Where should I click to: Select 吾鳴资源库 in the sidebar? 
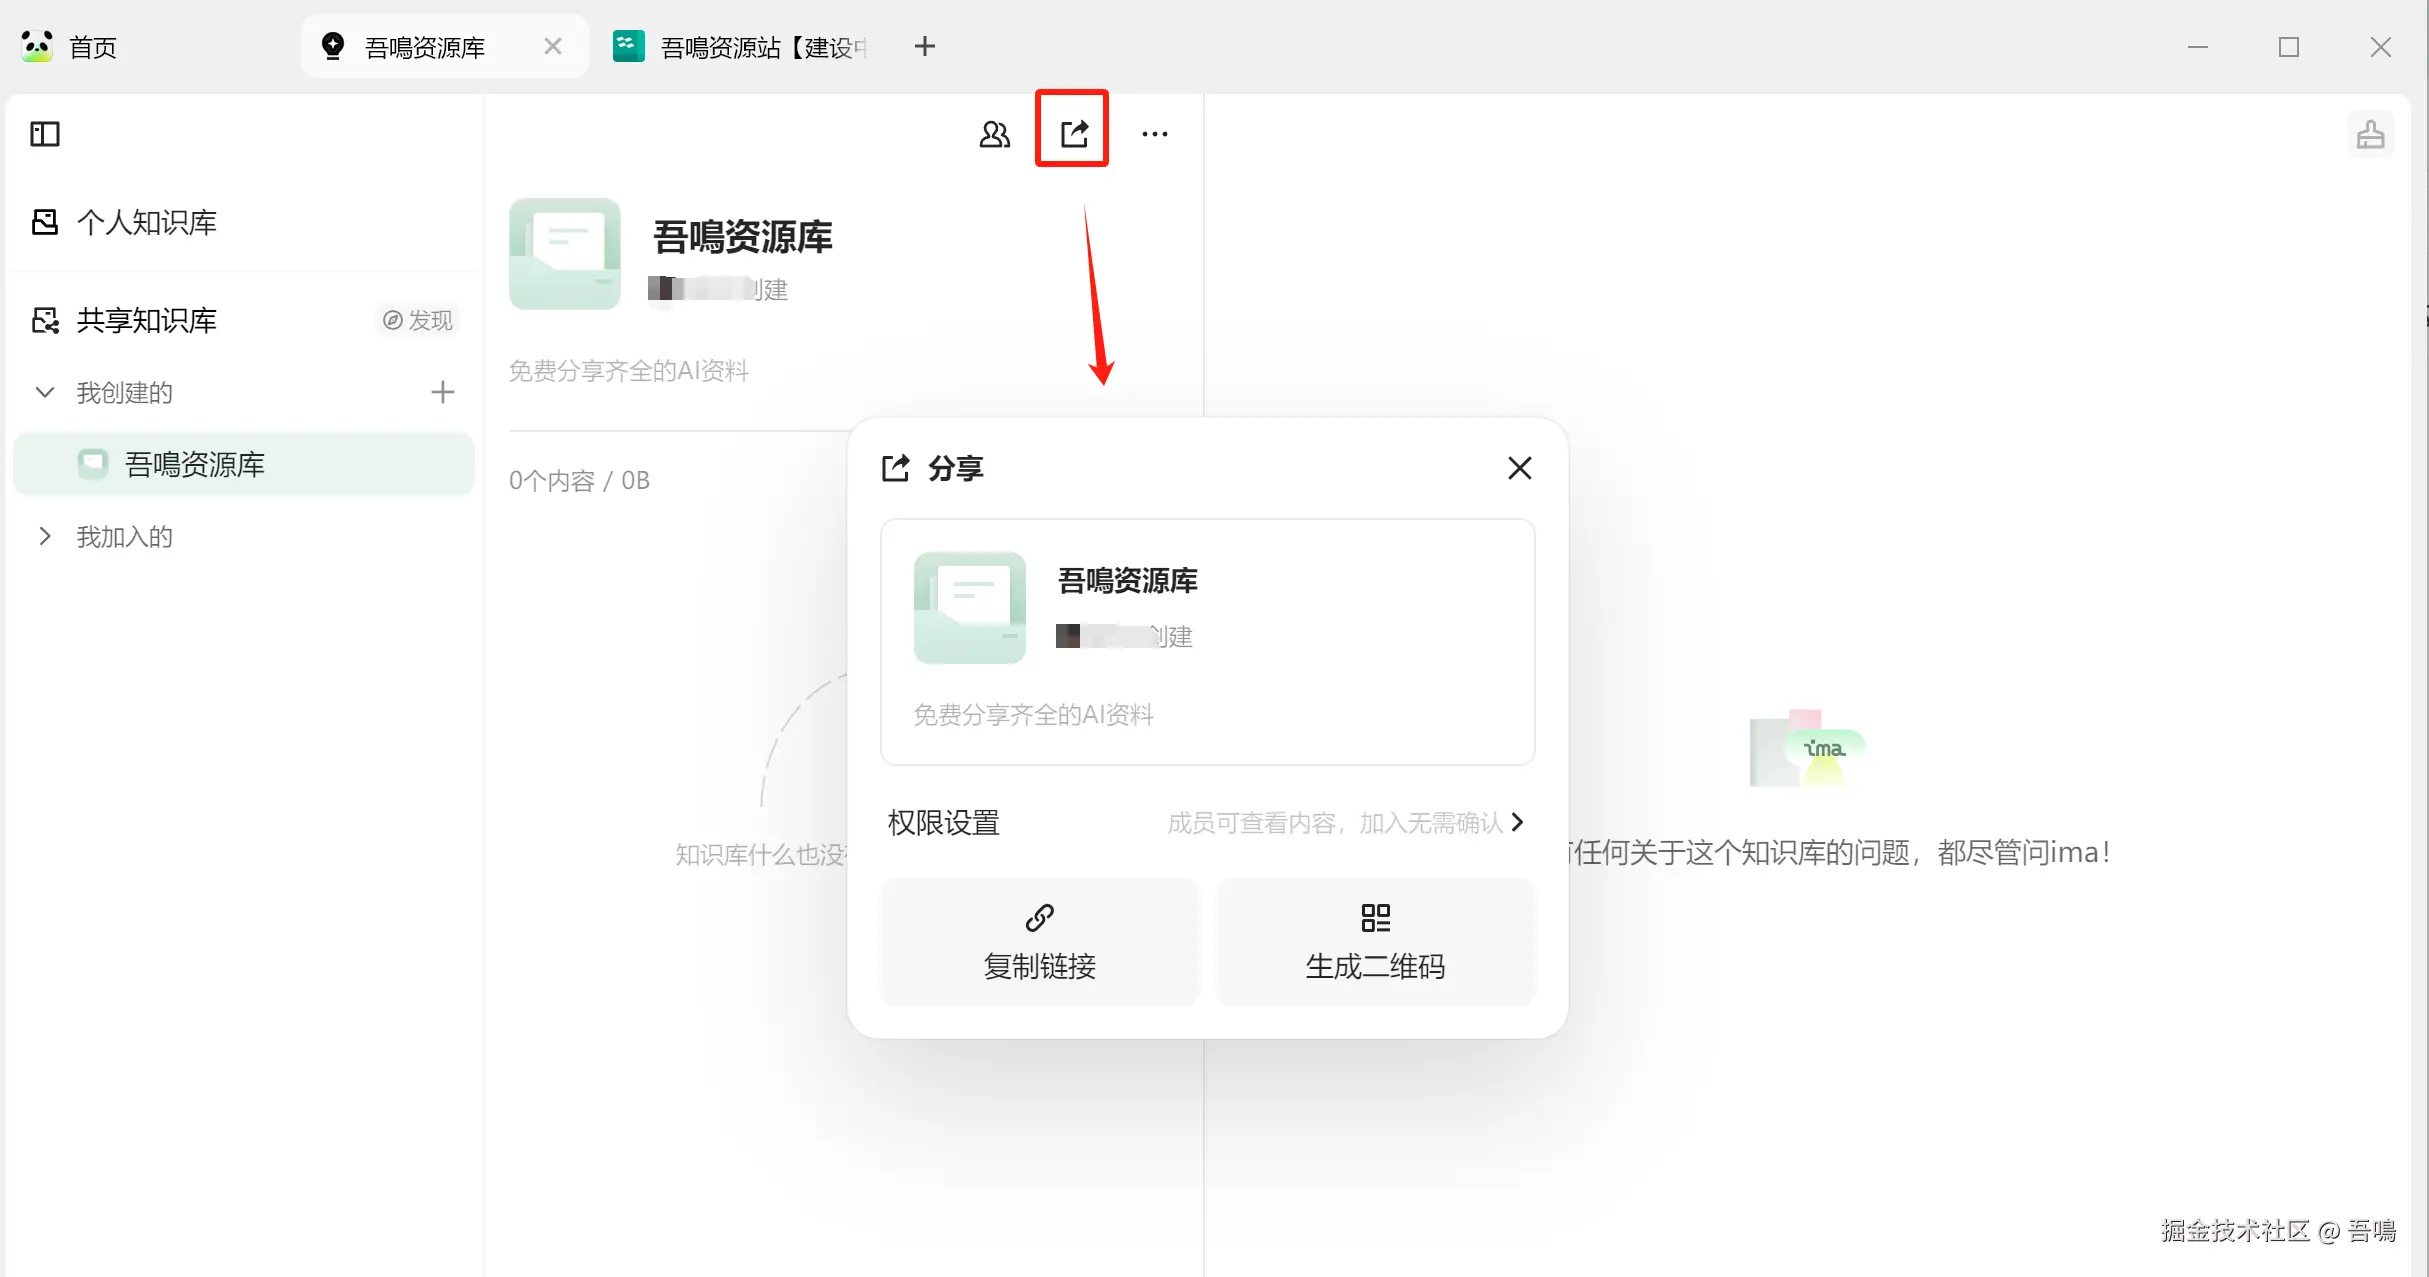194,464
